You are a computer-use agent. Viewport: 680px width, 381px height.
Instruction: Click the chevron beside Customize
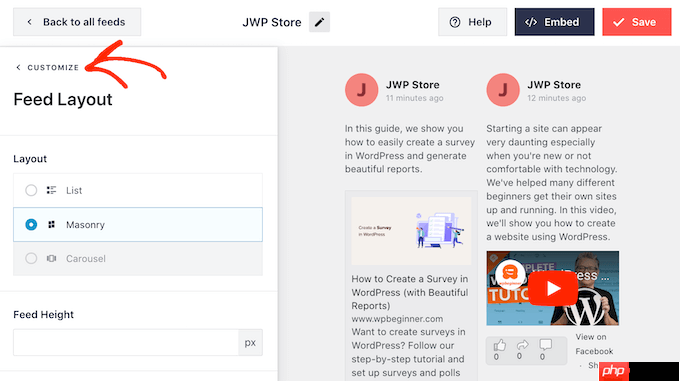click(x=18, y=67)
